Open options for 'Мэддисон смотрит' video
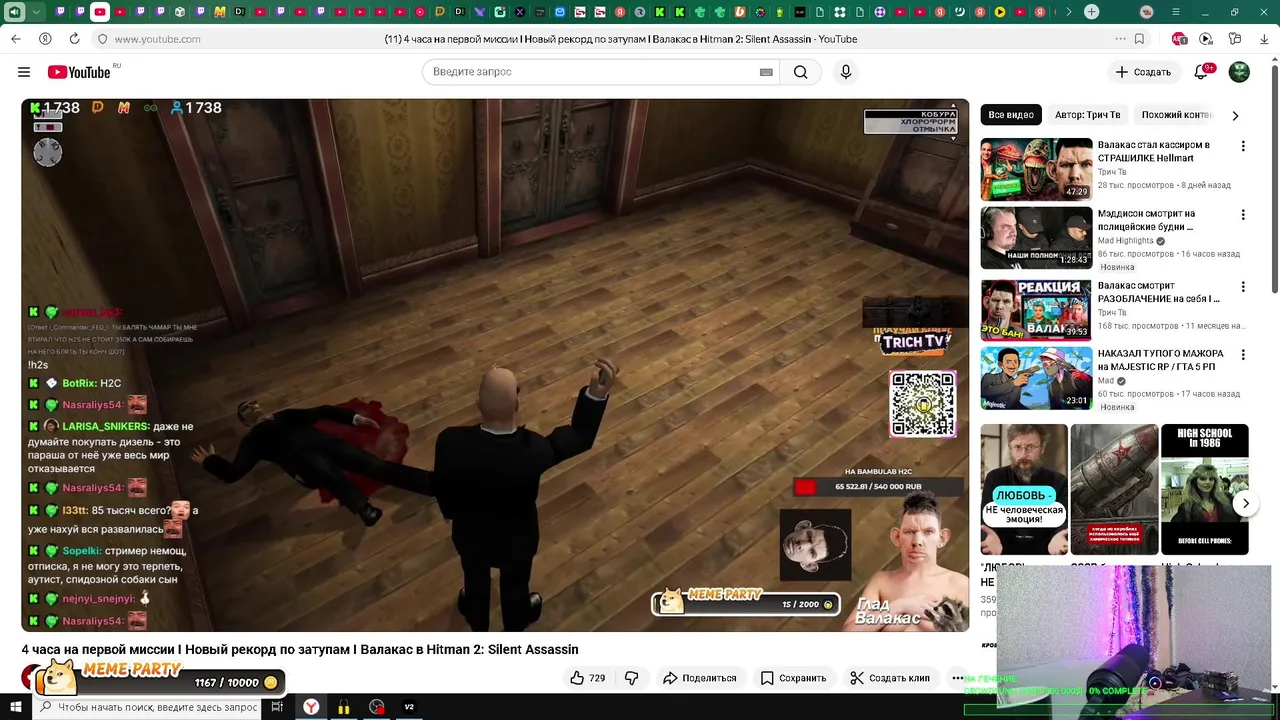The image size is (1280, 720). pos(1243,214)
